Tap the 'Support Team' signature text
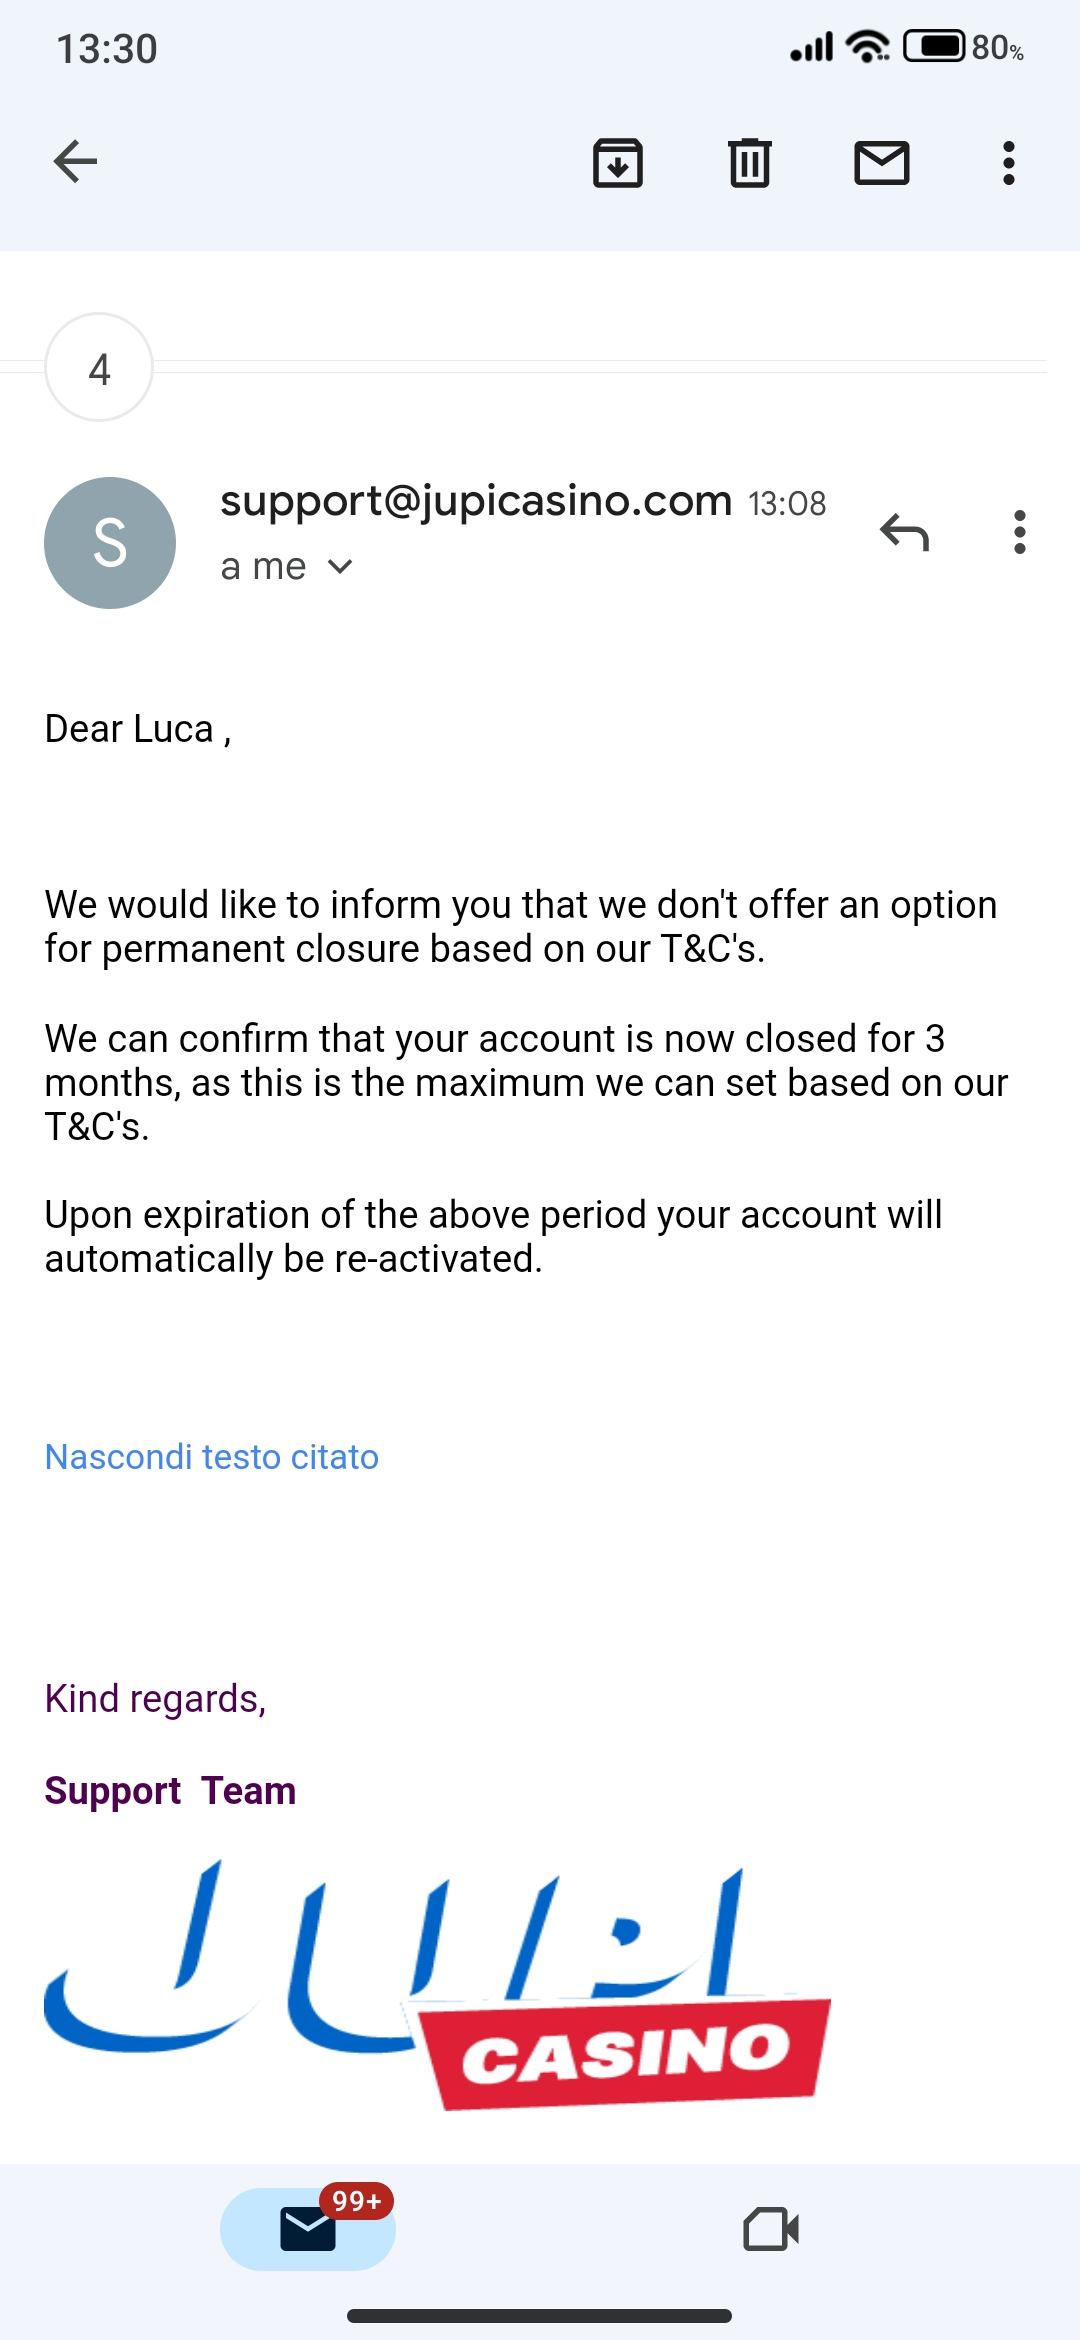This screenshot has width=1080, height=2340. coord(170,1791)
